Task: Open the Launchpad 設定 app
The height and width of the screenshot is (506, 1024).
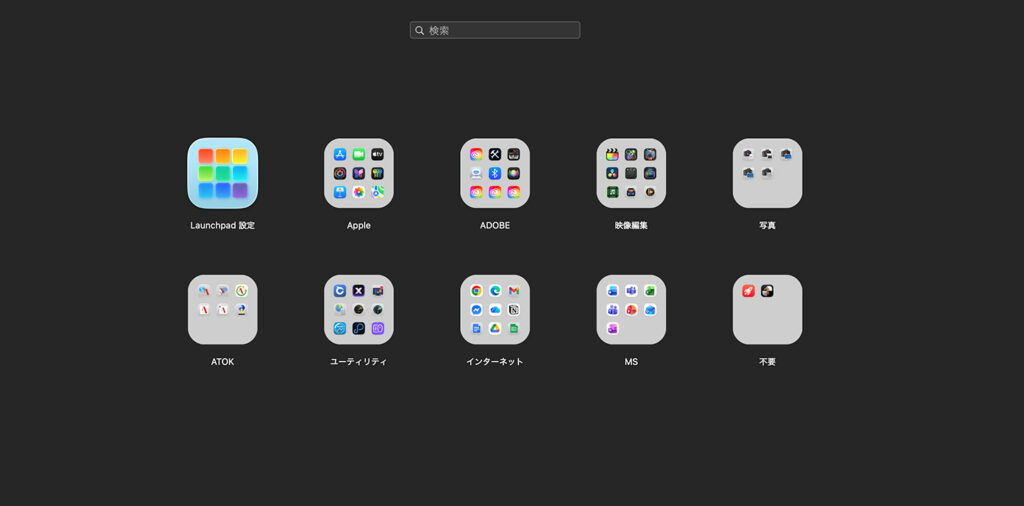Action: pos(222,173)
